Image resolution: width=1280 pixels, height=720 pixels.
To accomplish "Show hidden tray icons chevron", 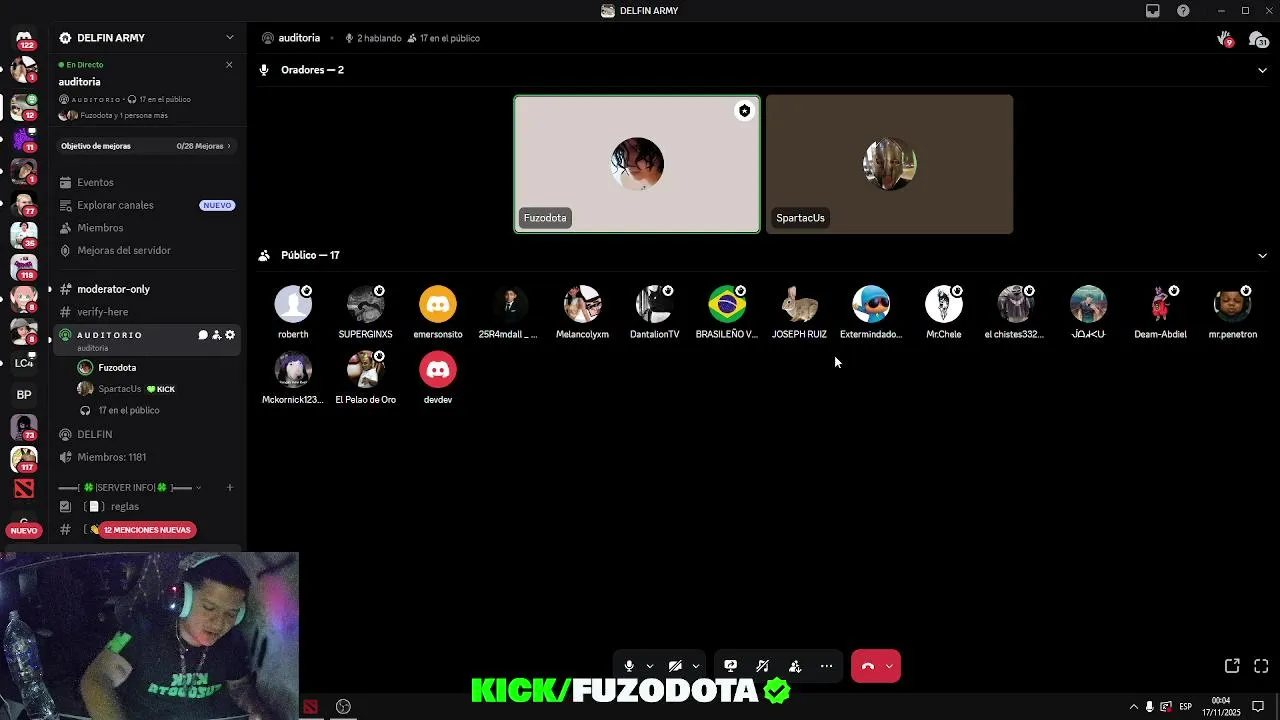I will click(1134, 707).
